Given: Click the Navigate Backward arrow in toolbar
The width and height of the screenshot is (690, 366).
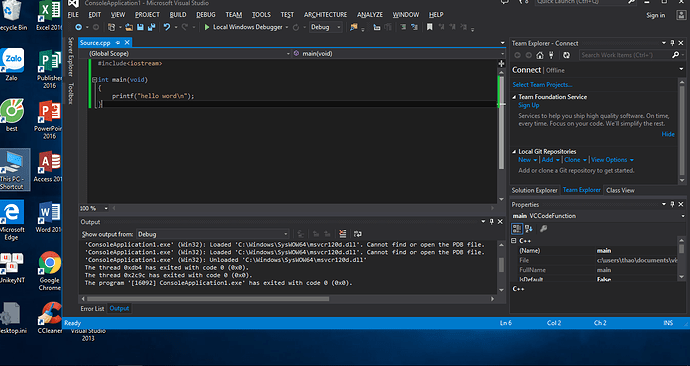Looking at the screenshot, I should pyautogui.click(x=79, y=27).
